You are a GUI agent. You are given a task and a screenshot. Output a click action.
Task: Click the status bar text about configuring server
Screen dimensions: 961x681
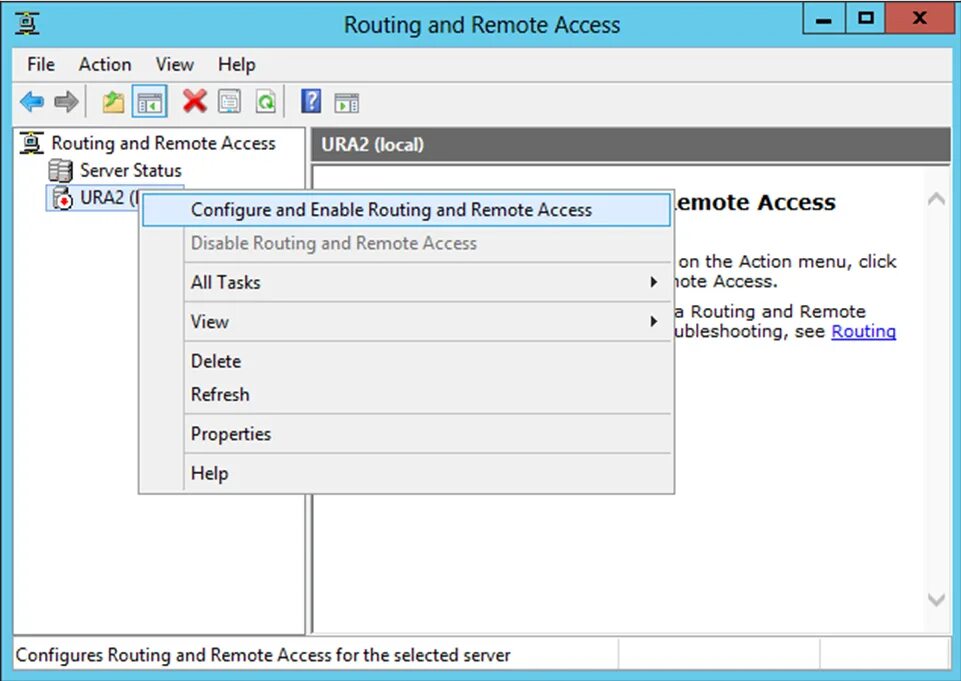pos(262,655)
